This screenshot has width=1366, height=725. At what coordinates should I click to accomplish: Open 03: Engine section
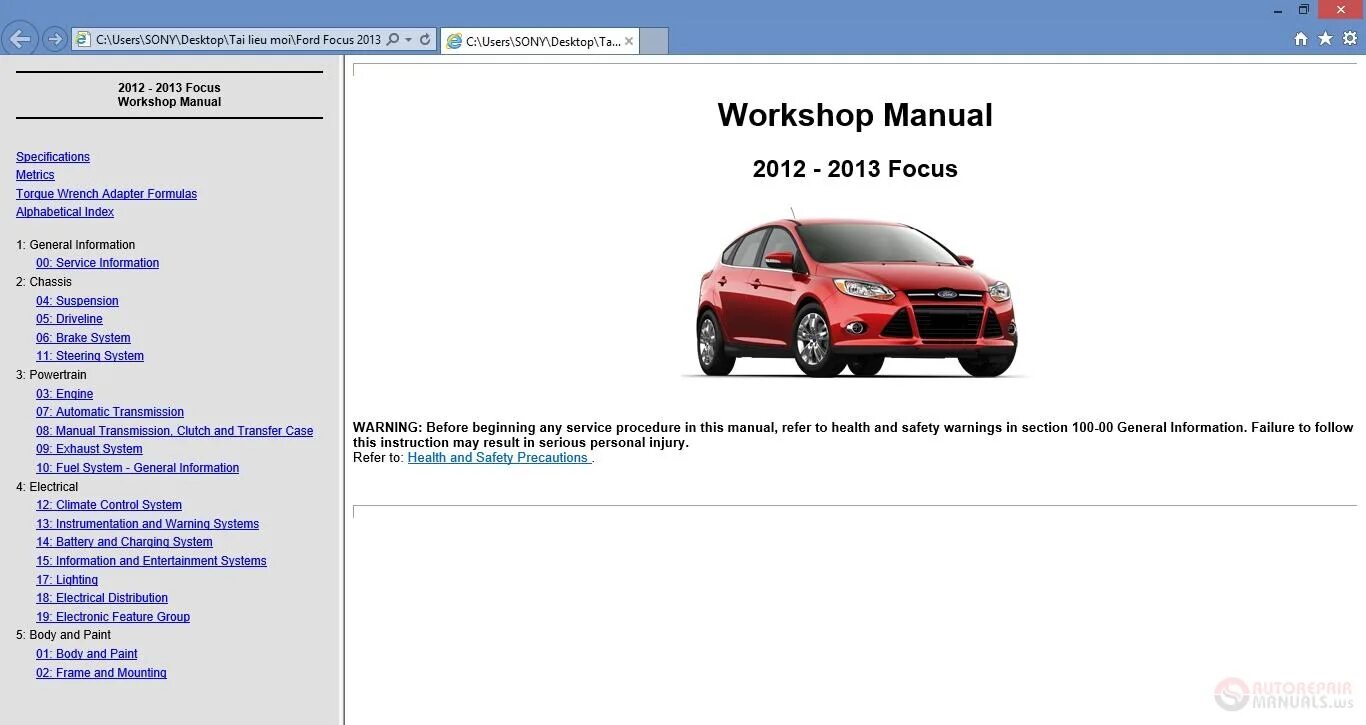(x=65, y=394)
